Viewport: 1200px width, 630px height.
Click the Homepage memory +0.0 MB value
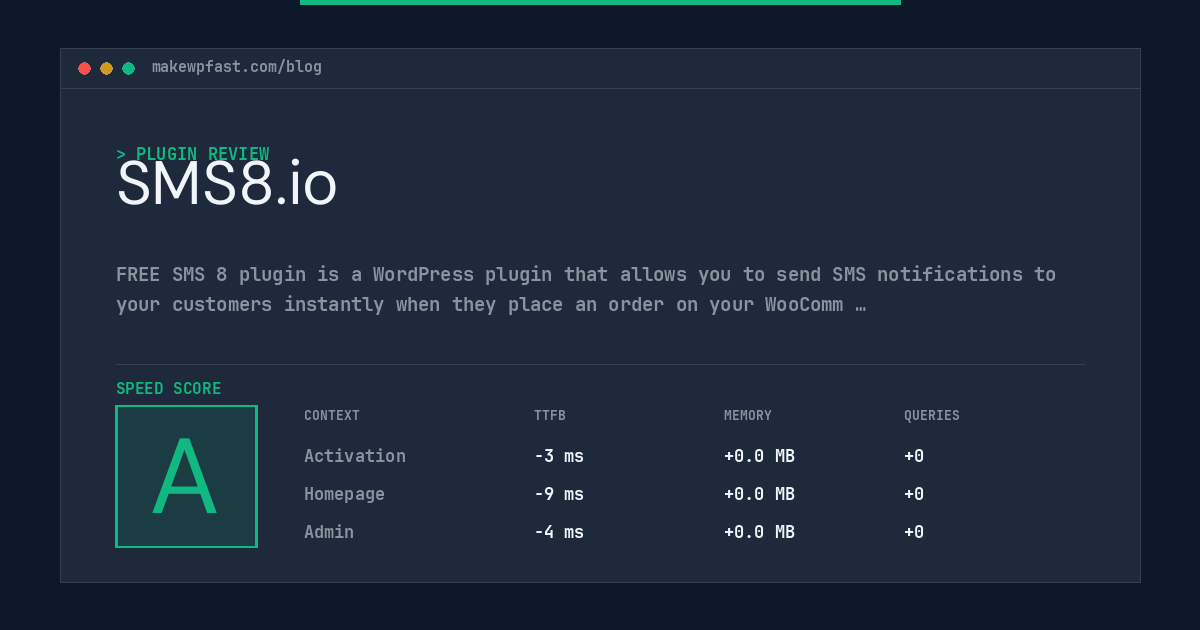click(x=759, y=494)
